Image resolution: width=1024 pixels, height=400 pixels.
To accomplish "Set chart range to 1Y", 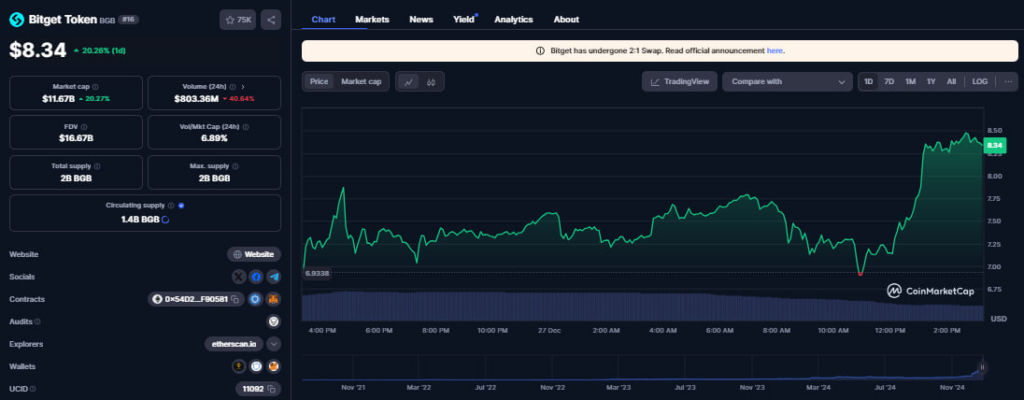I will (931, 82).
